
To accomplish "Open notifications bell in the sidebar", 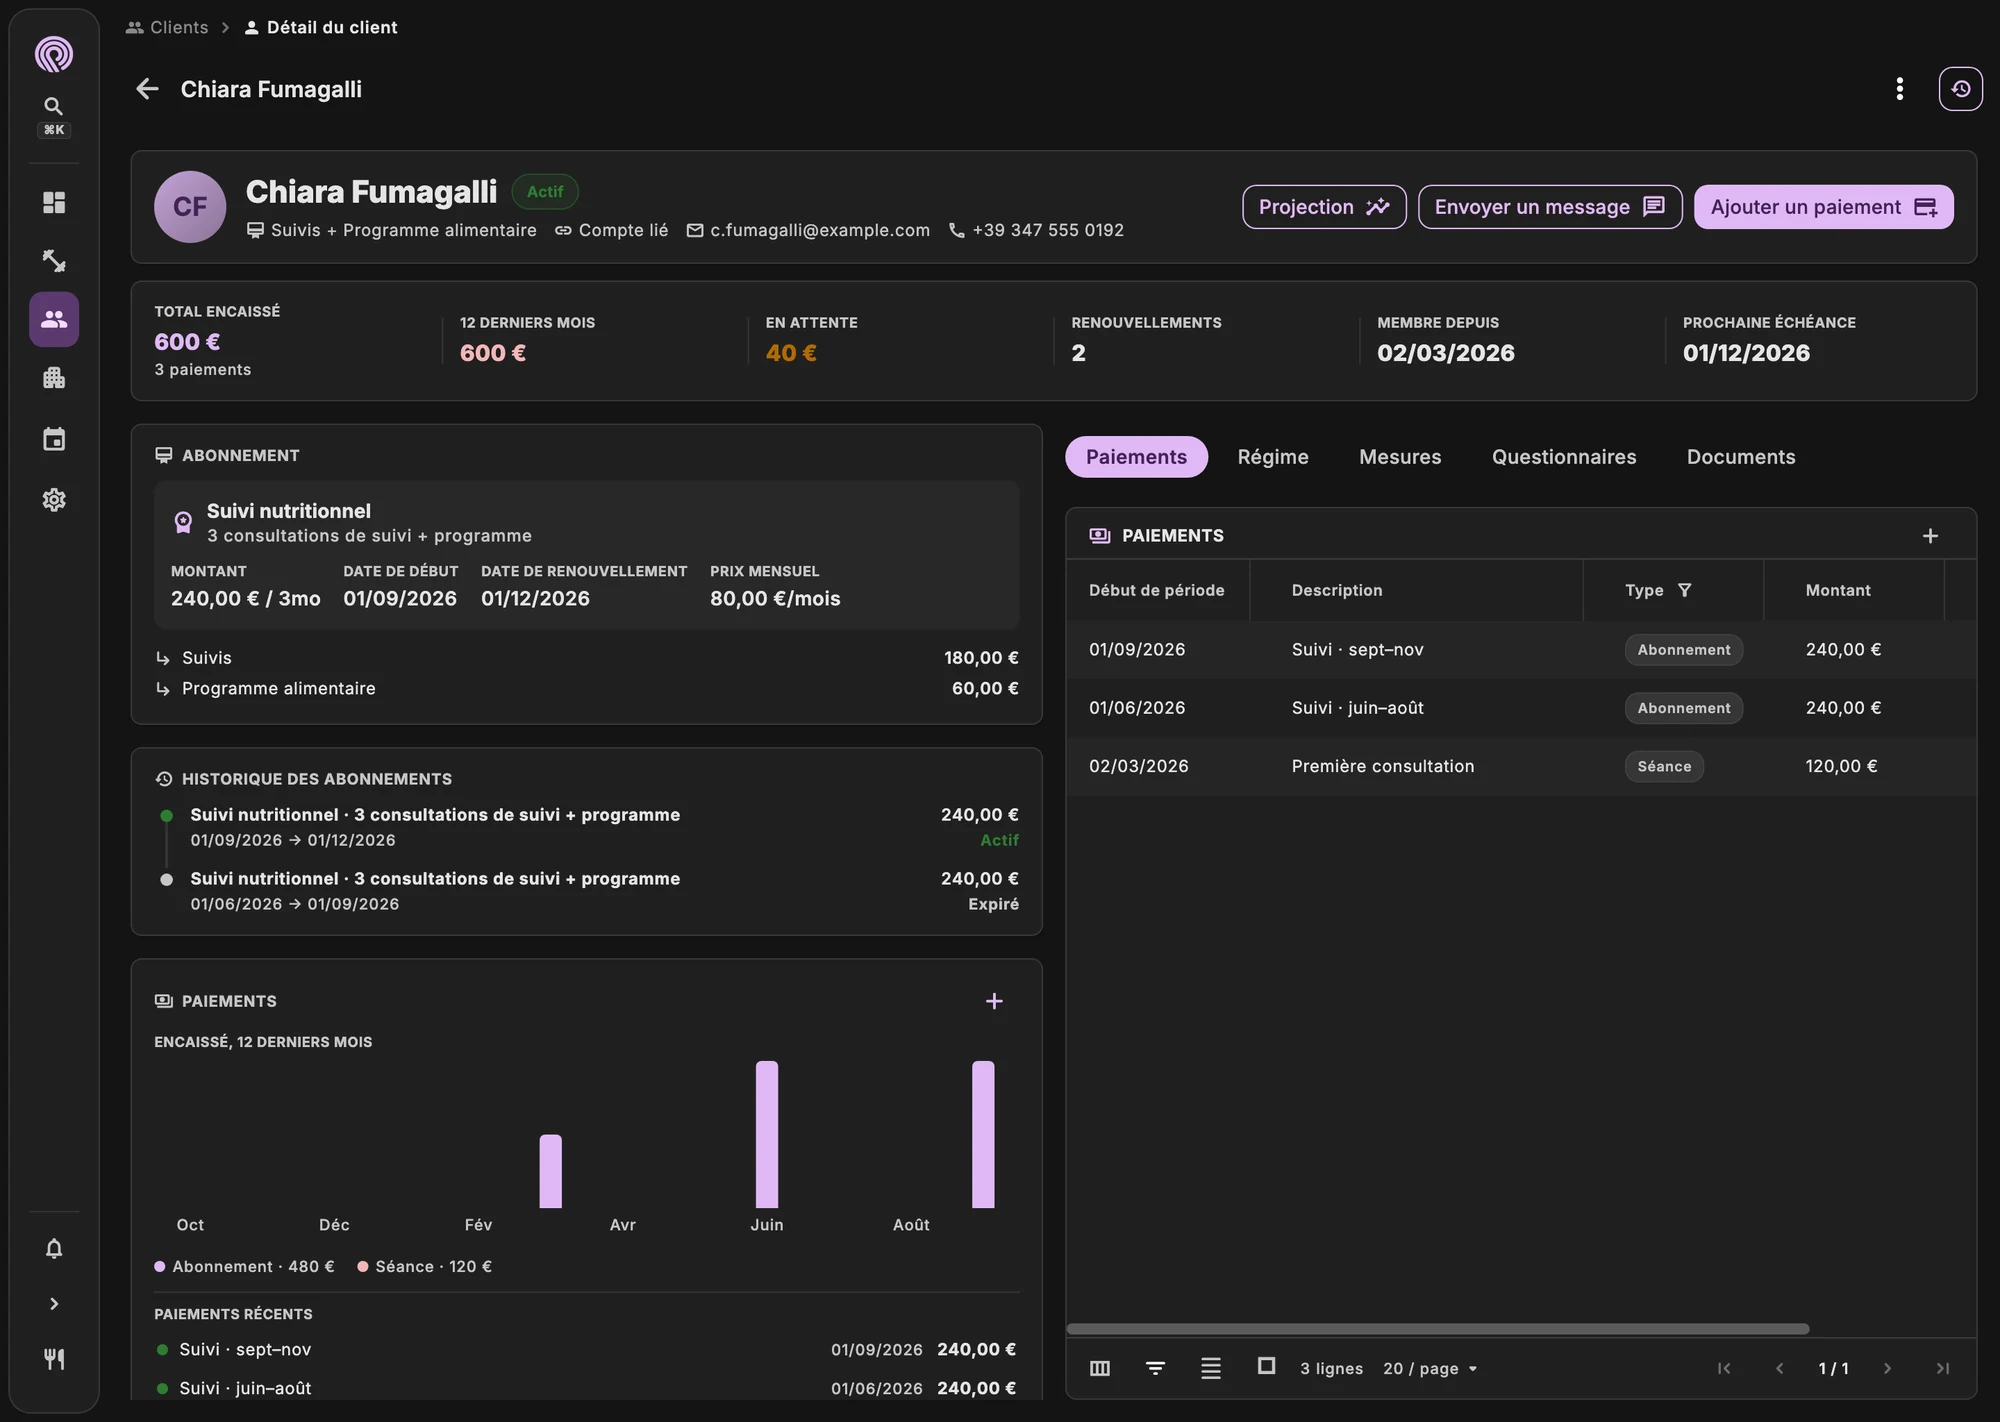I will tap(54, 1248).
